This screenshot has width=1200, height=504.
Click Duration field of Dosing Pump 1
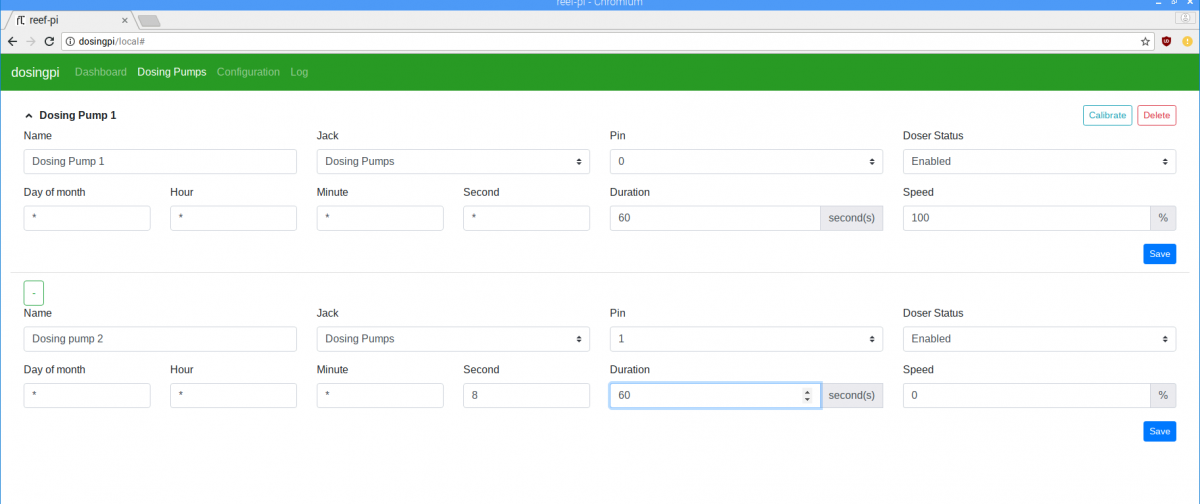(715, 218)
